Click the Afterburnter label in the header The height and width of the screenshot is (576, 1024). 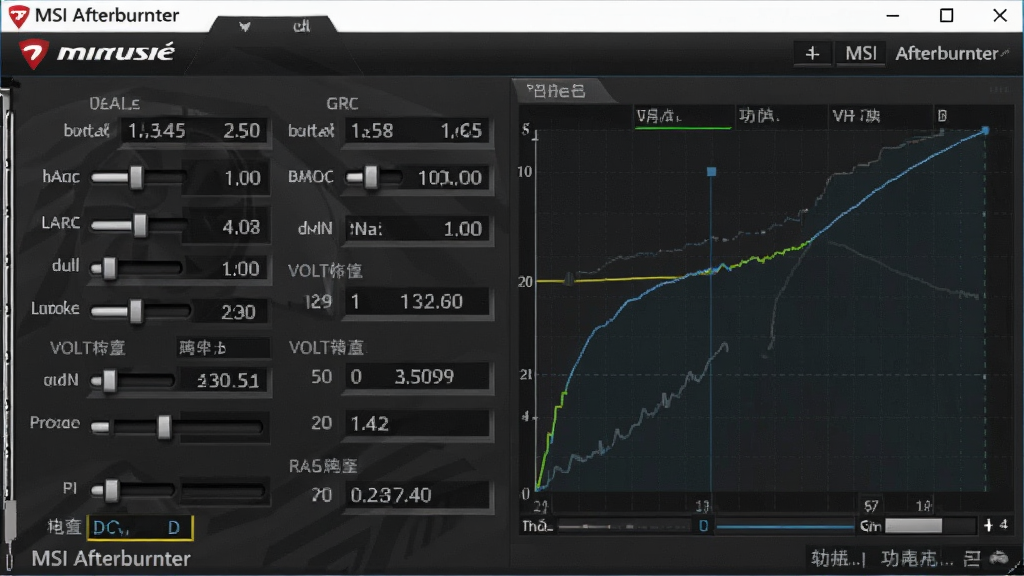pos(947,54)
